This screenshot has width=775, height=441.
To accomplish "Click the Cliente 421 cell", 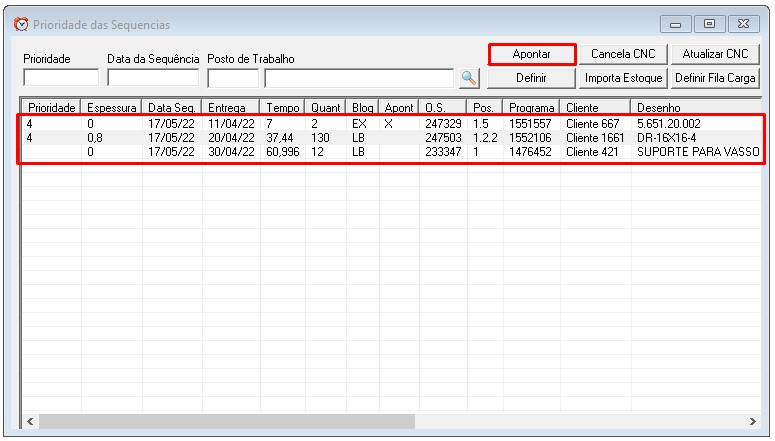I will click(592, 152).
